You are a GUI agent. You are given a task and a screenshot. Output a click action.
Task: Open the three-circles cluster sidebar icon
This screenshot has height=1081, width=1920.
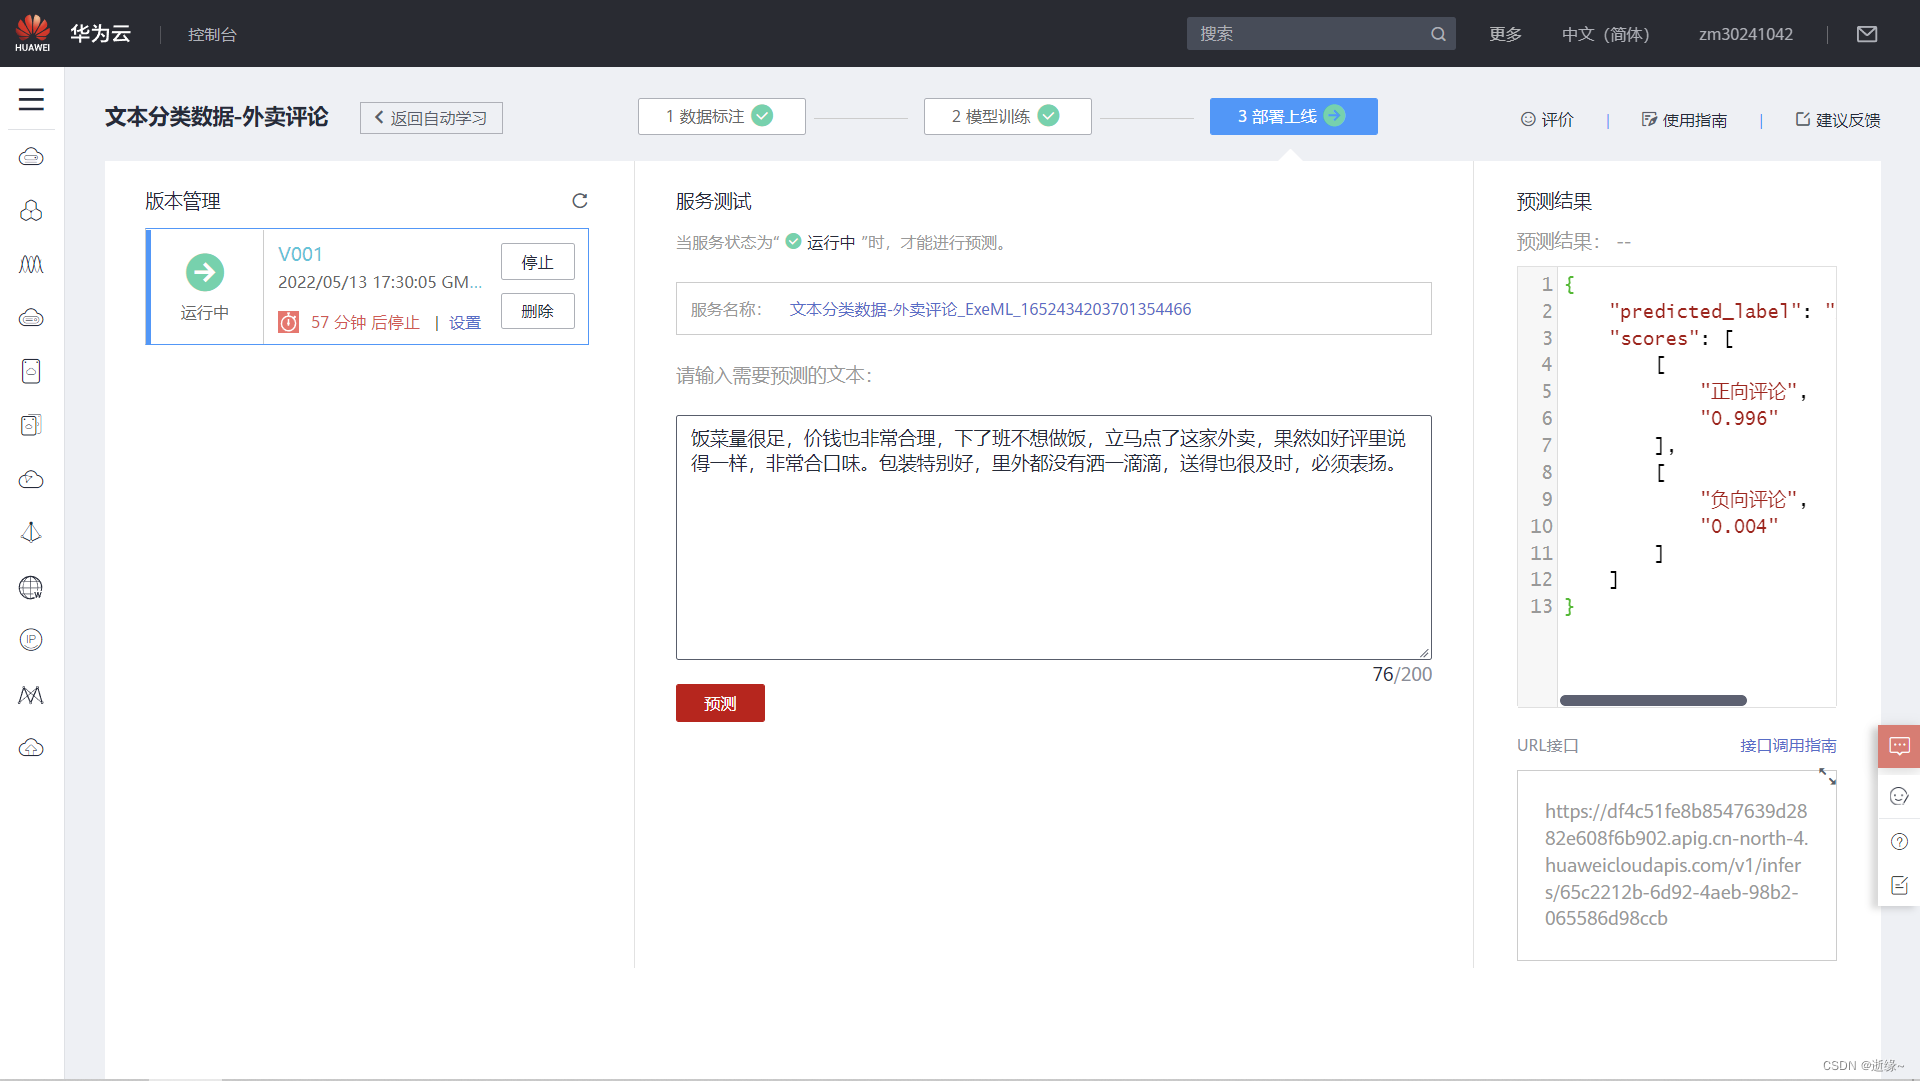tap(31, 211)
